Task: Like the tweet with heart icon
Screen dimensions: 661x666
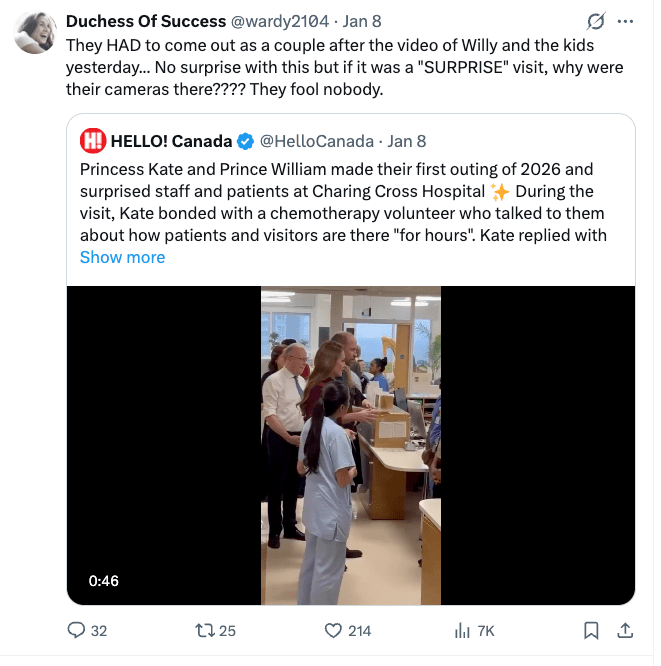Action: [334, 630]
